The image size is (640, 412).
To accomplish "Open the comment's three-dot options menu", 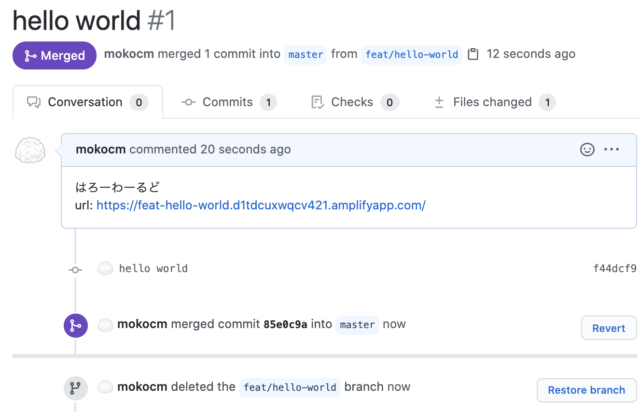I will point(611,149).
